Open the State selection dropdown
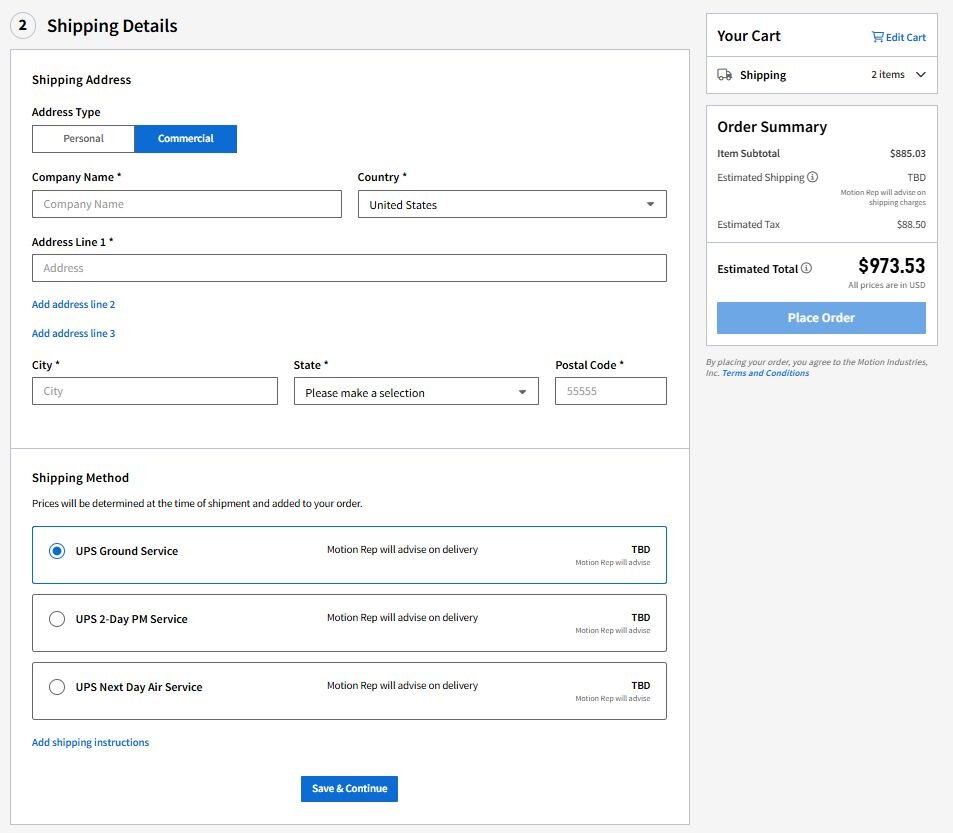This screenshot has height=833, width=953. 416,392
